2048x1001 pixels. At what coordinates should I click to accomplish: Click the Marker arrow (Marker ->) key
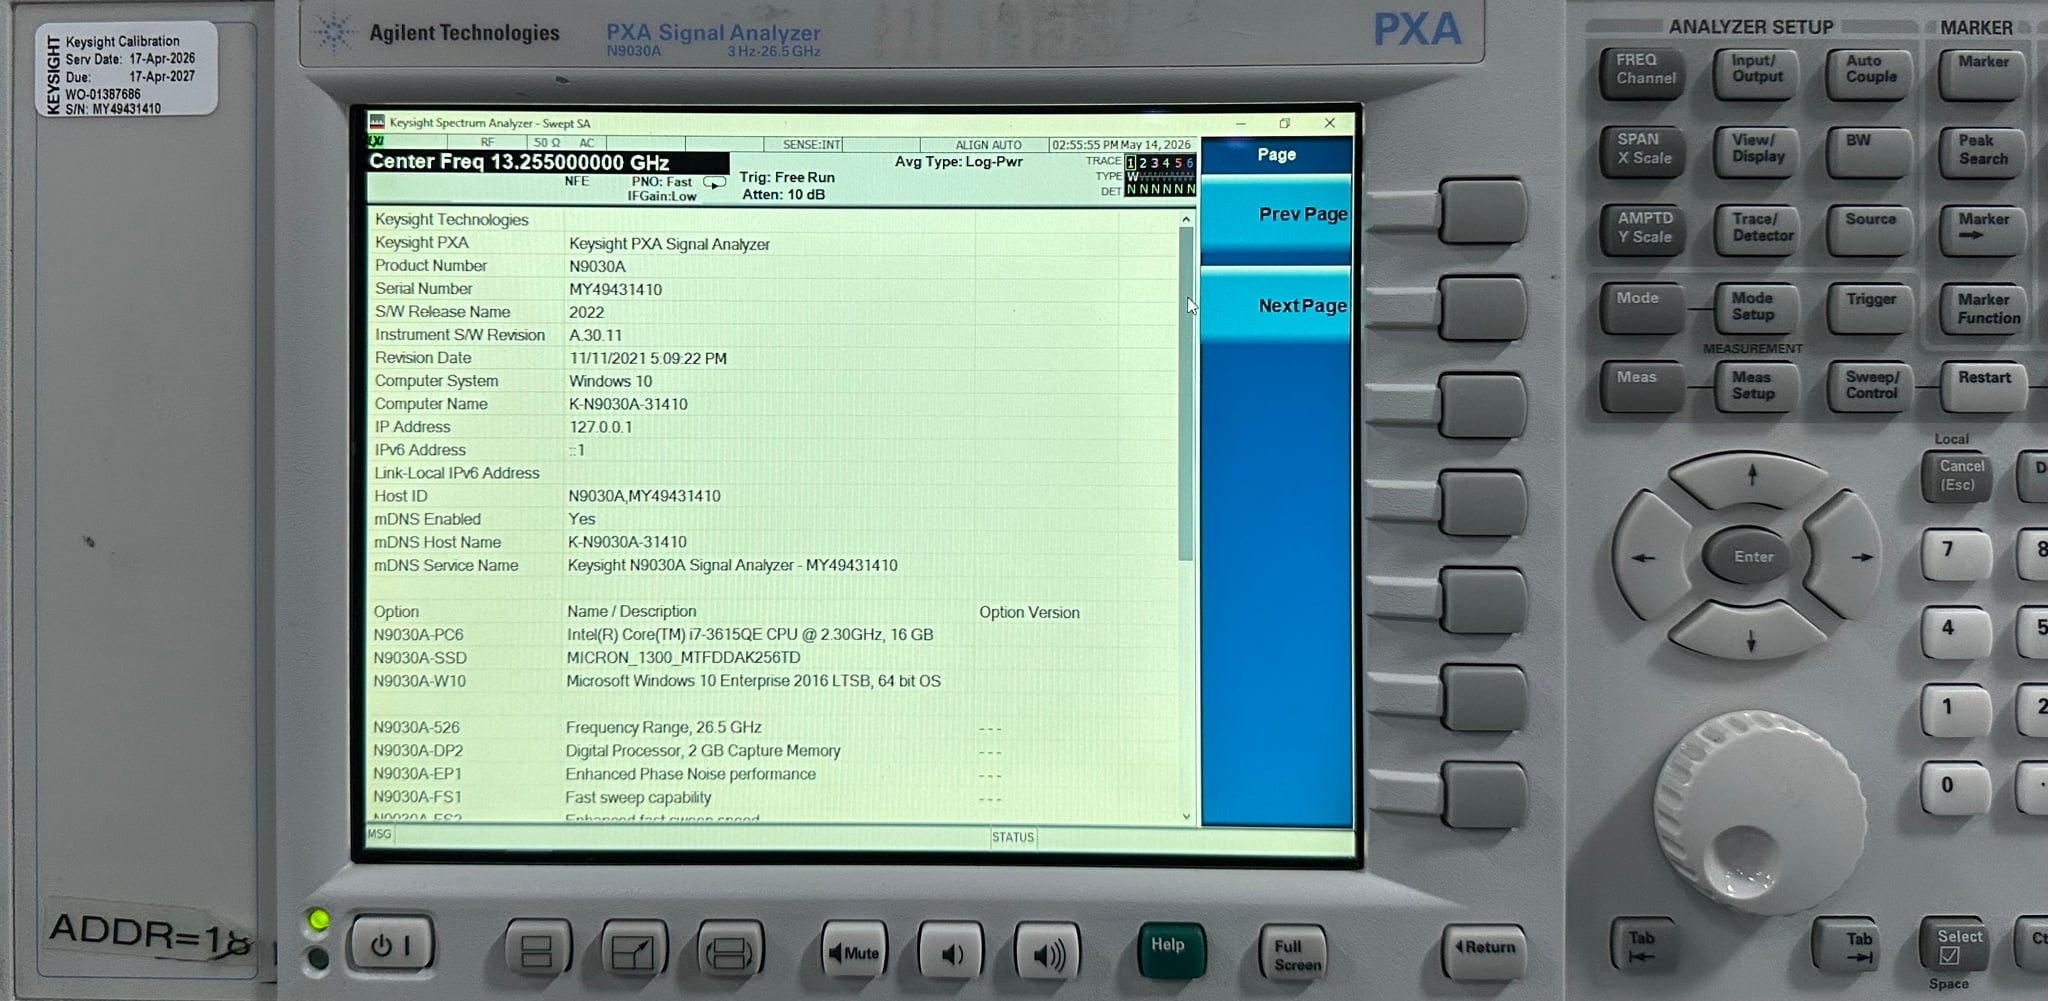coord(1982,230)
